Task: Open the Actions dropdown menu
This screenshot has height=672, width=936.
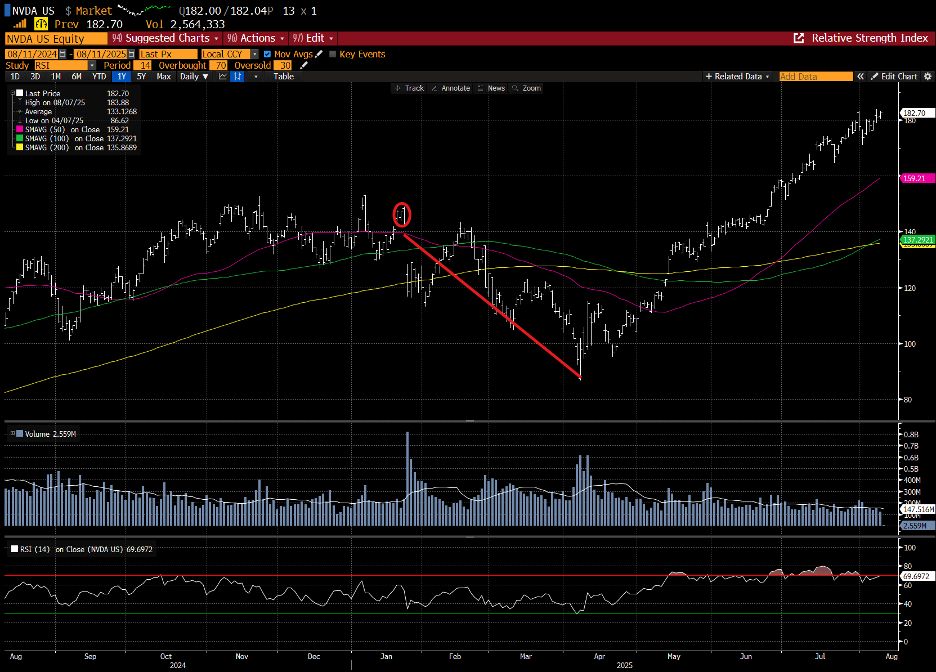Action: (x=256, y=38)
